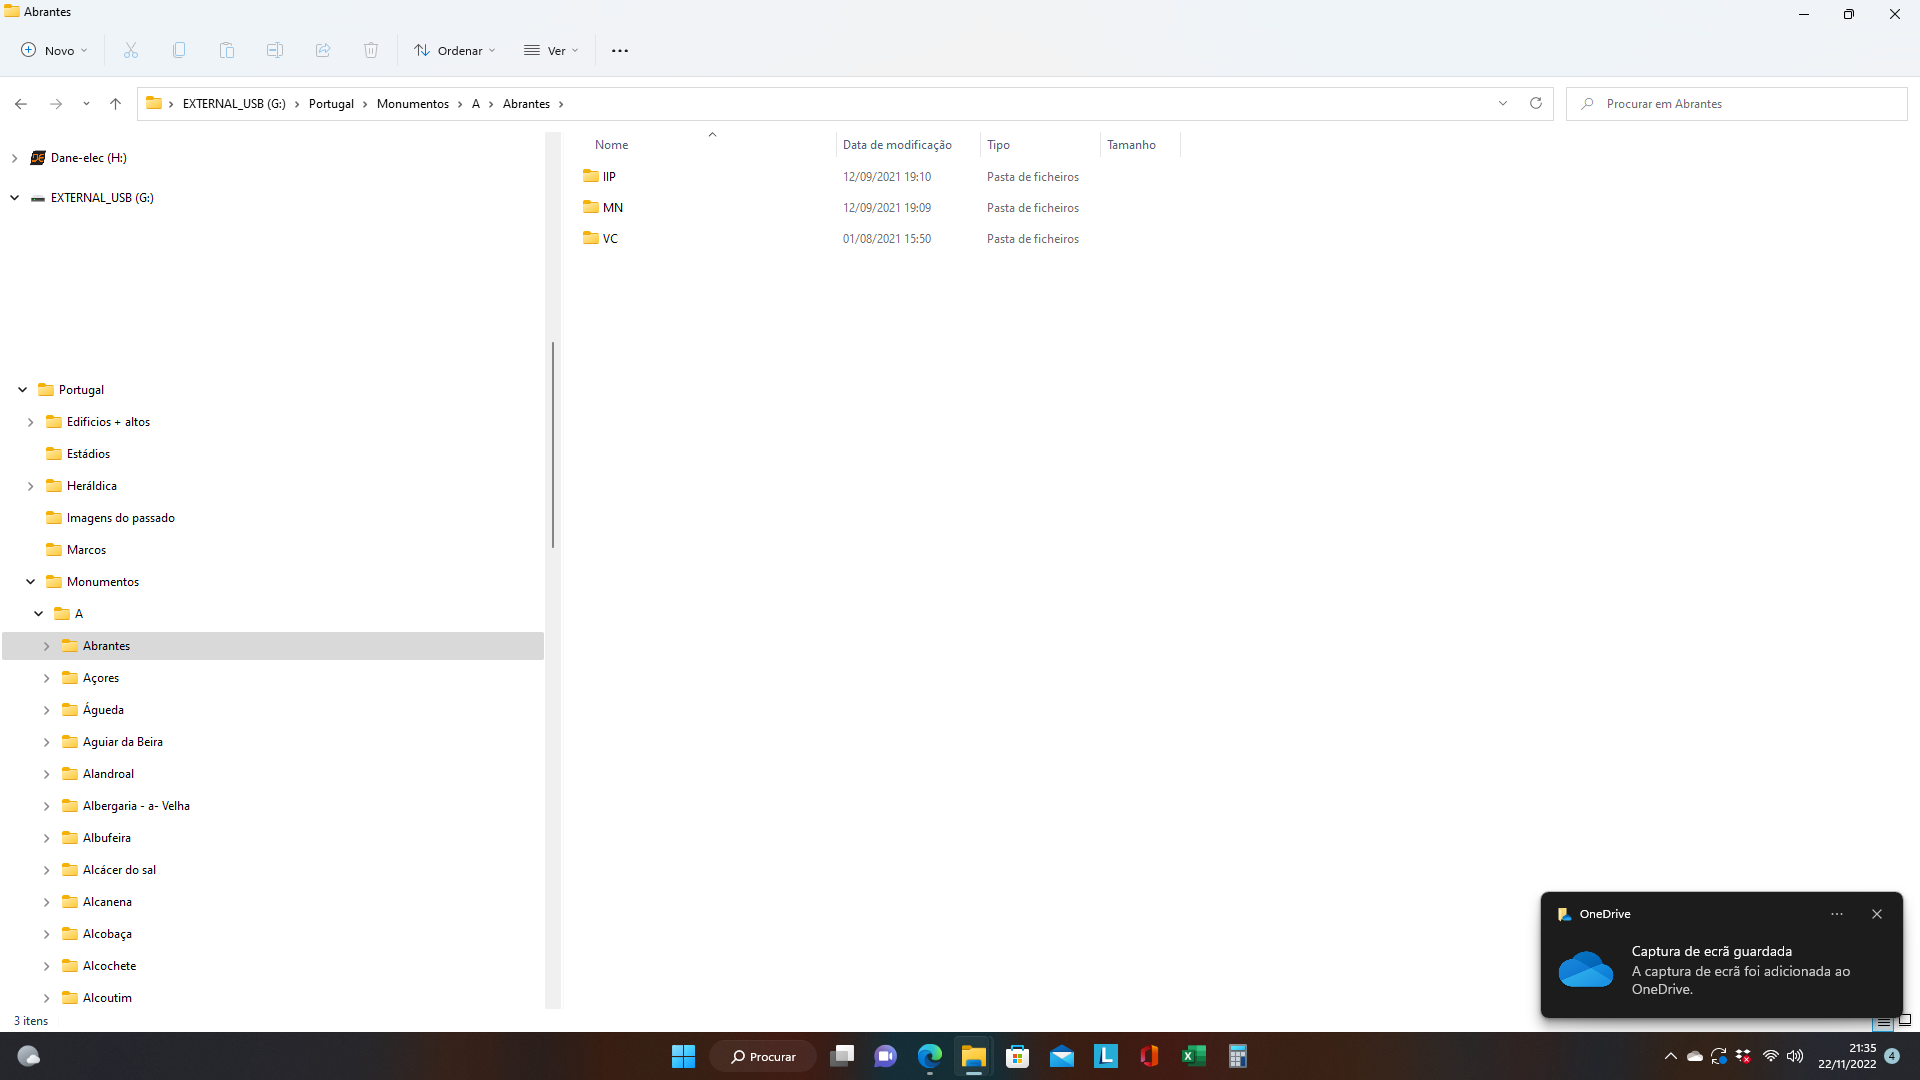Open Calculator from the taskbar

coord(1238,1056)
